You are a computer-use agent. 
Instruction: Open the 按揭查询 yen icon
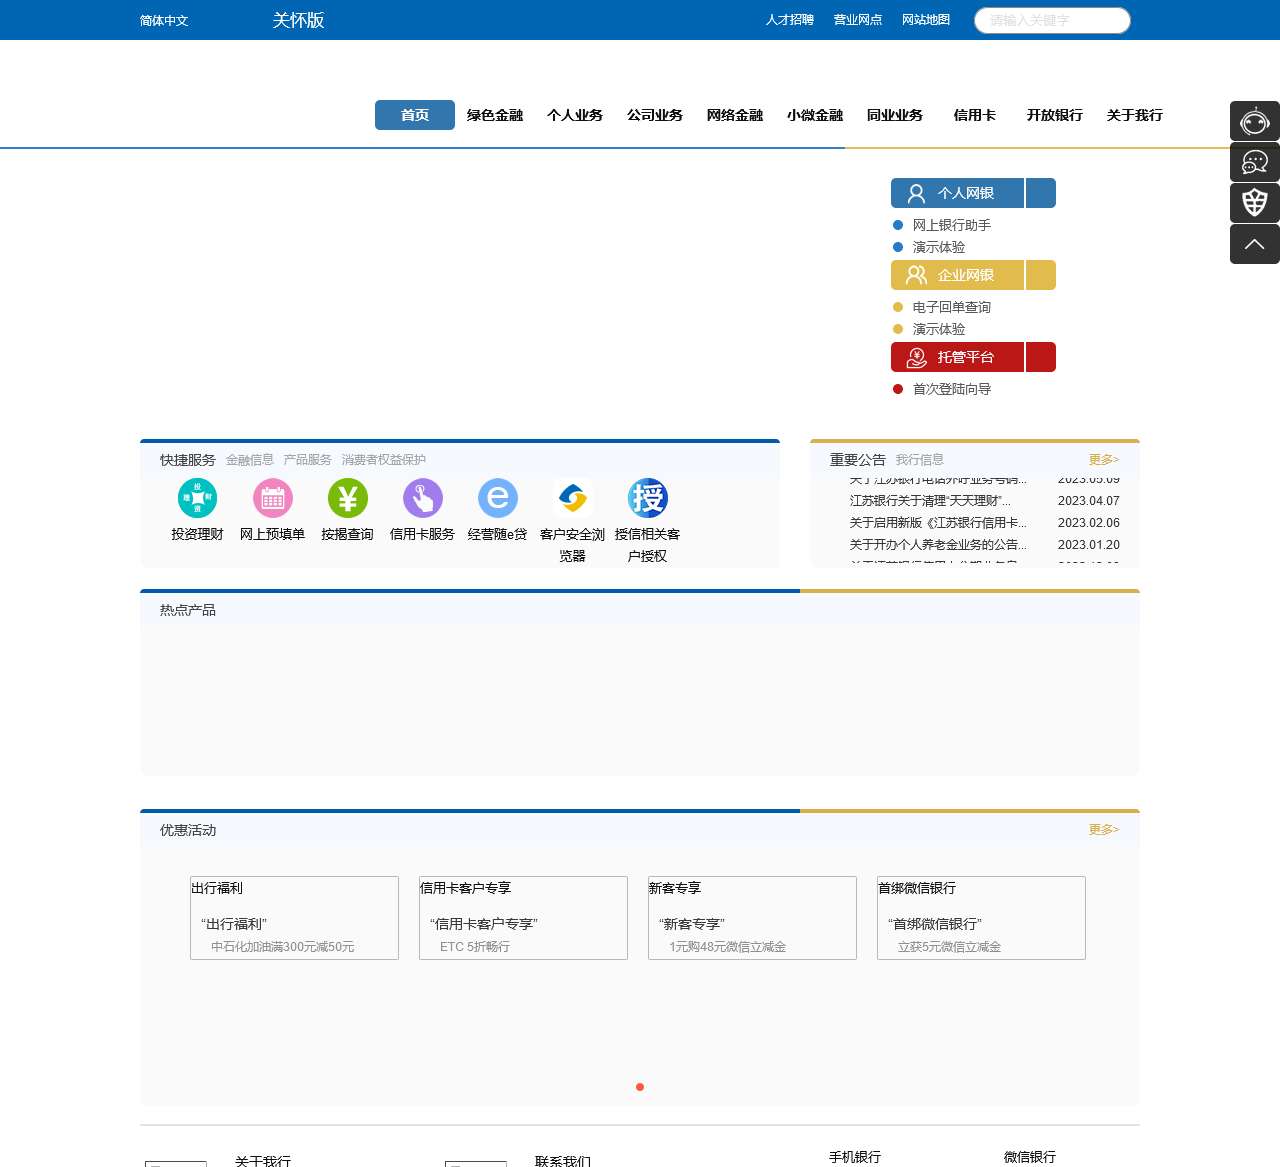tap(347, 498)
